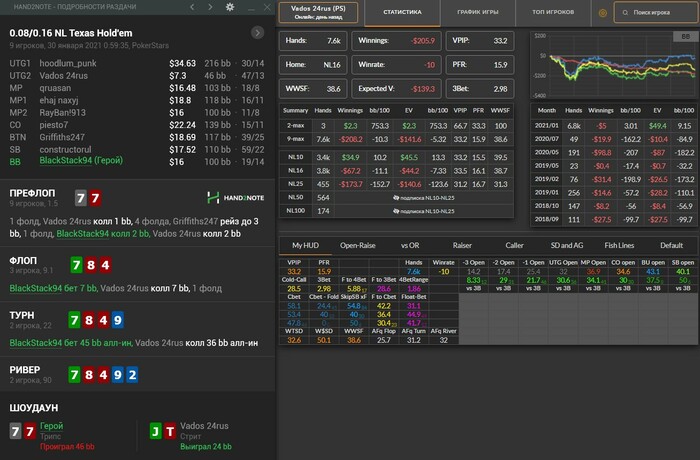
Task: Click the Expected V -$139.3 box
Action: pos(396,89)
